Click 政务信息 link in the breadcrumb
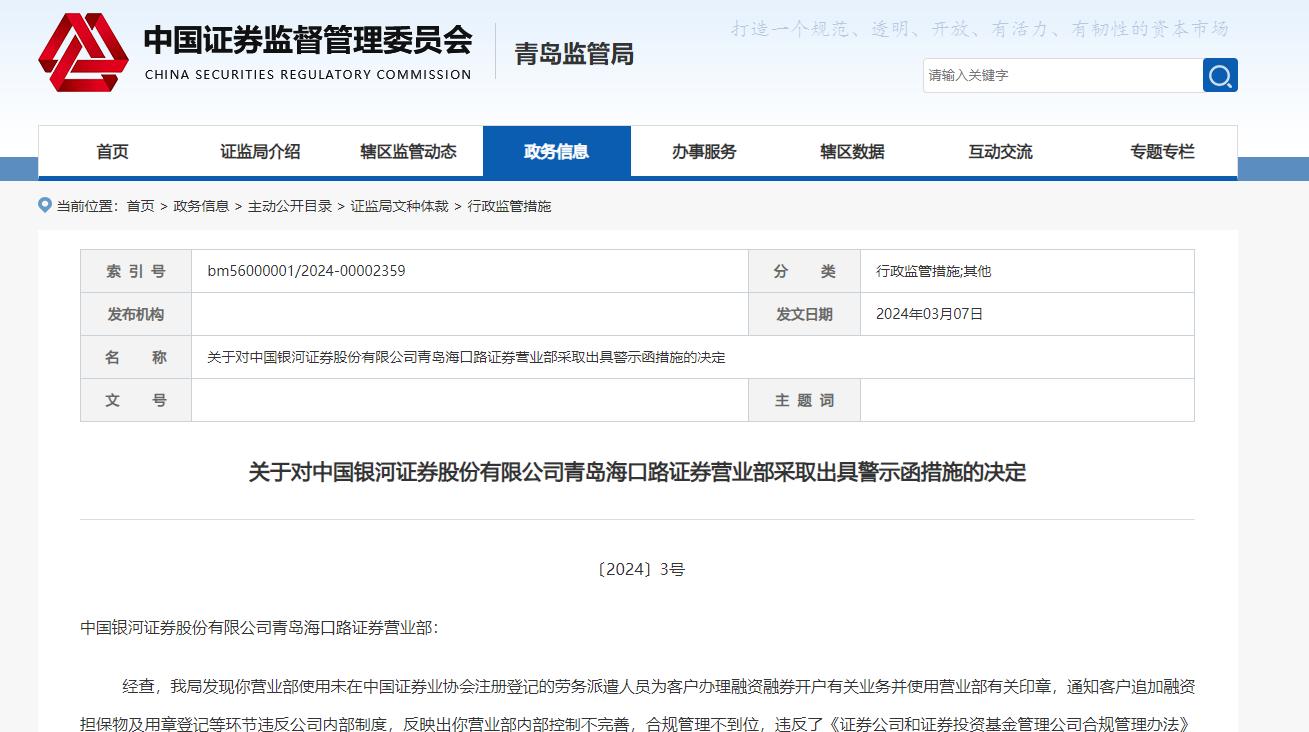The width and height of the screenshot is (1309, 732). point(201,206)
